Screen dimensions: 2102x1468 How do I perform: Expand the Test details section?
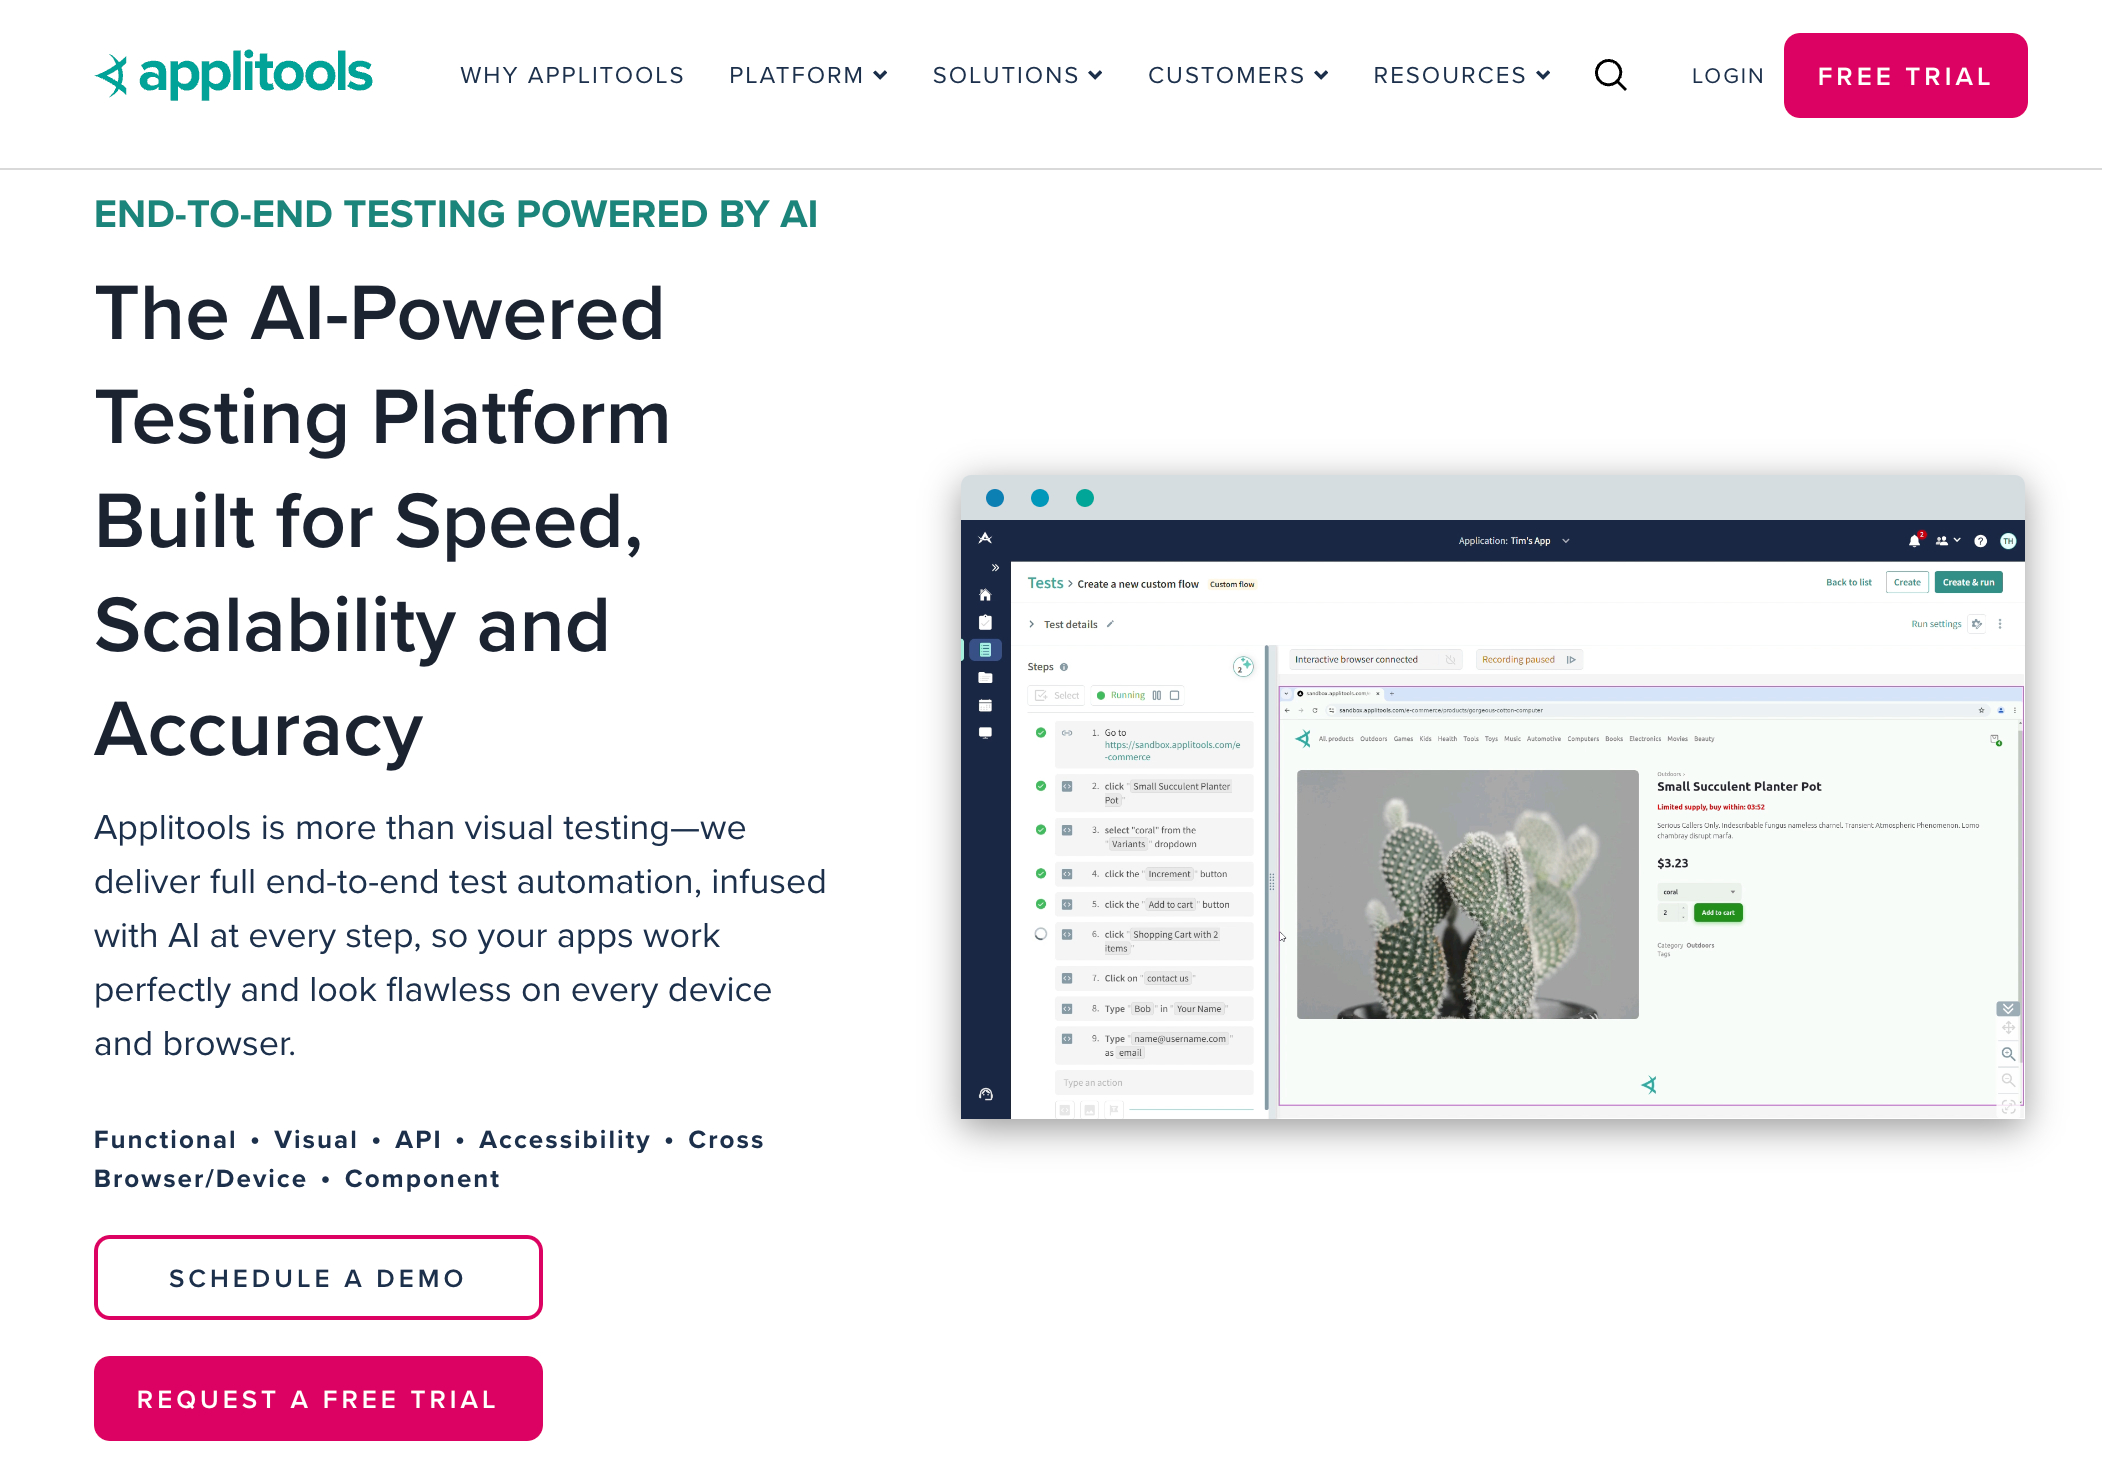point(1032,624)
